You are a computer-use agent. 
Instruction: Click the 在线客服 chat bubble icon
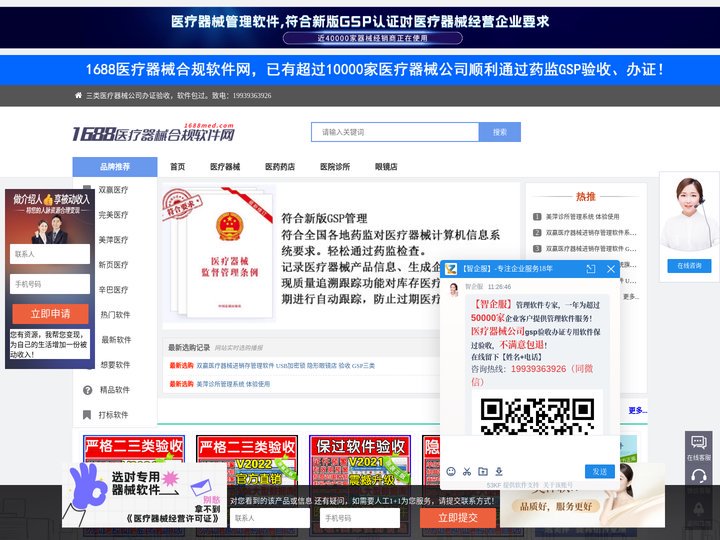click(x=698, y=443)
